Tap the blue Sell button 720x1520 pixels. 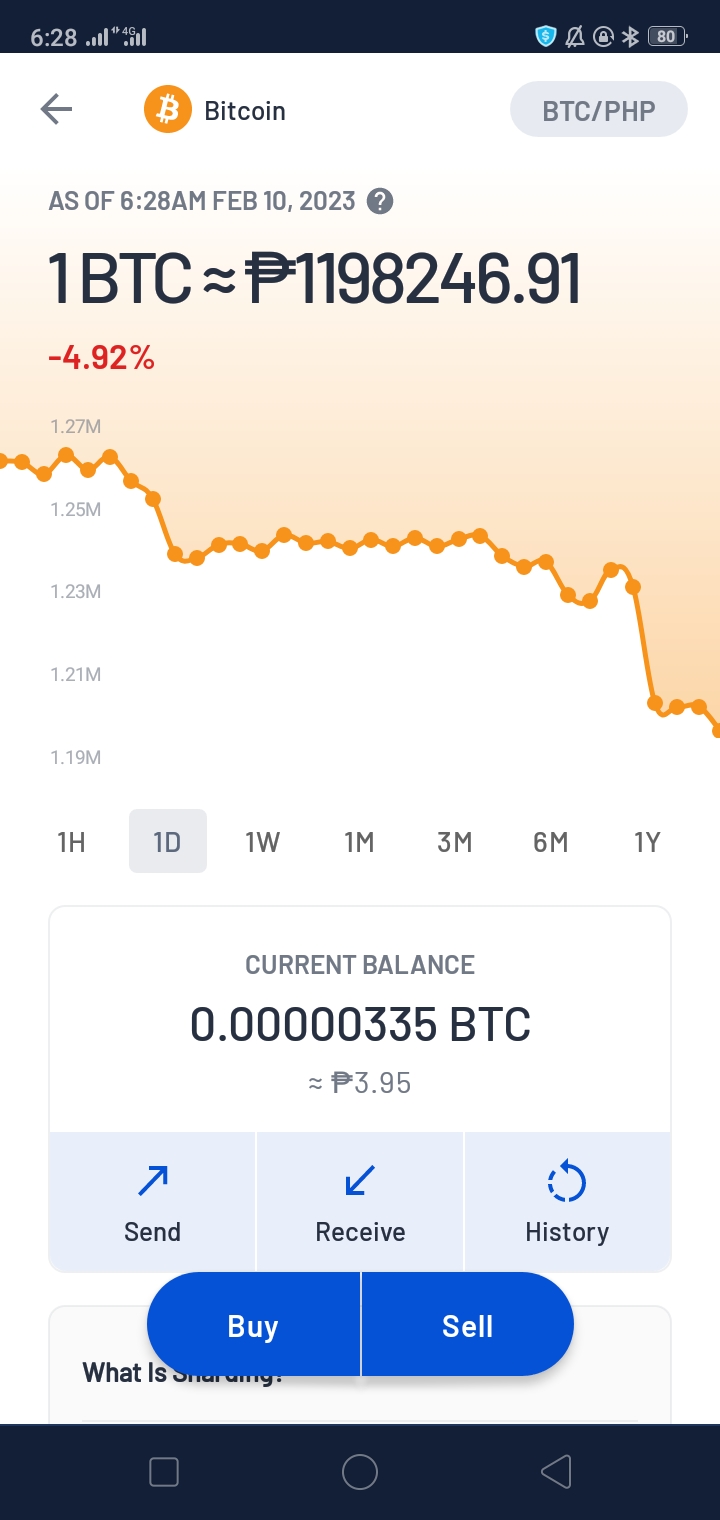[468, 1325]
